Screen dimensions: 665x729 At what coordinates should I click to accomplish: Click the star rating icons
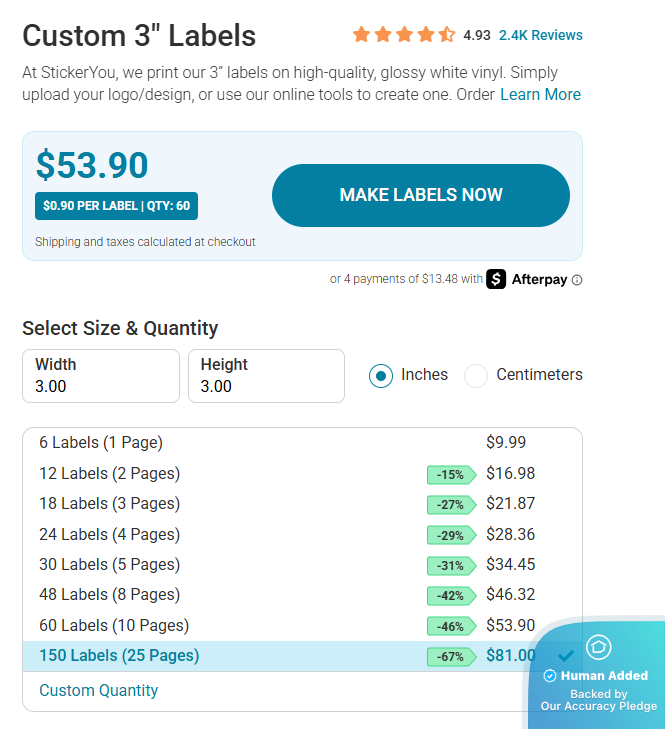[x=404, y=35]
